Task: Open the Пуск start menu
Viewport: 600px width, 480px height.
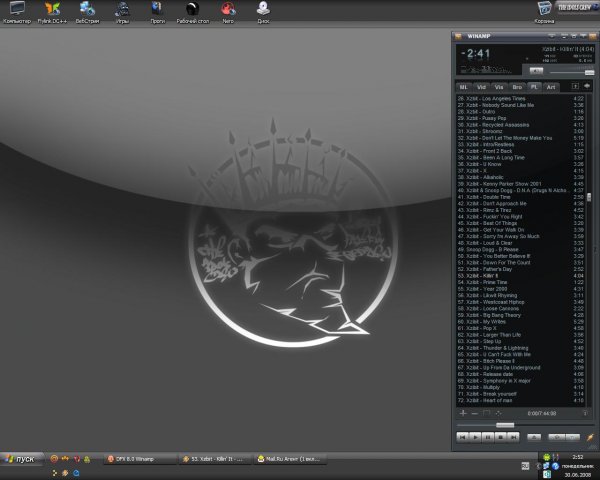Action: pyautogui.click(x=21, y=459)
